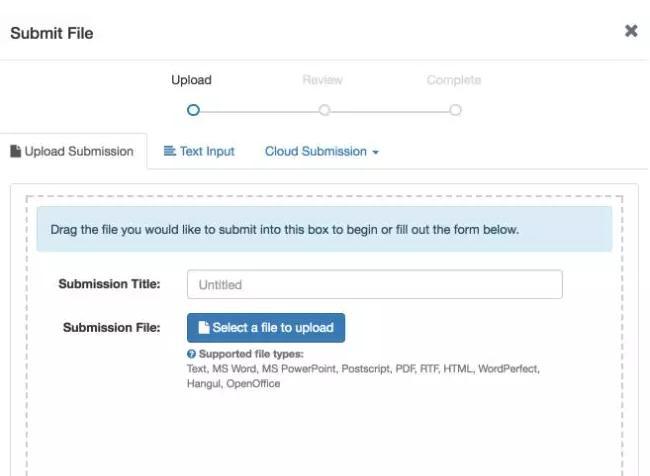Viewport: 650px width, 476px height.
Task: Switch to the Text Input tab
Action: click(199, 151)
